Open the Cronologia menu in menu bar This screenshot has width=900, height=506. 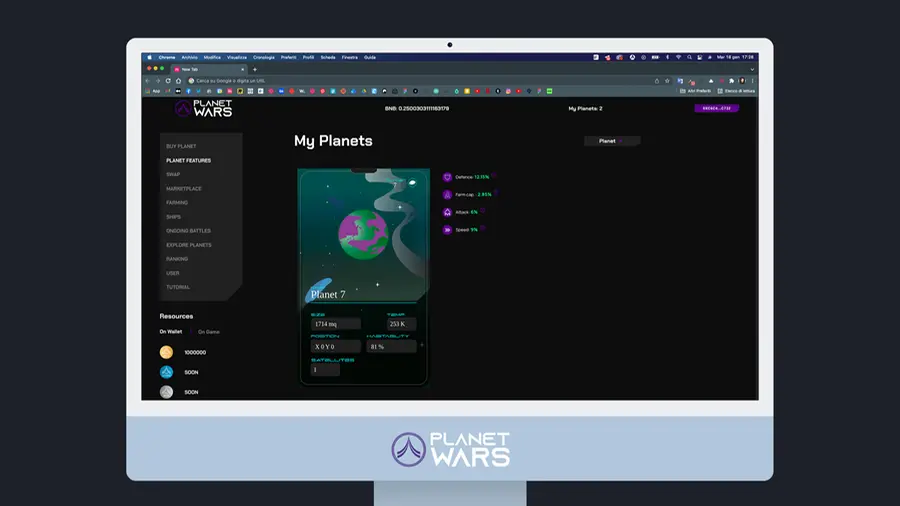263,57
